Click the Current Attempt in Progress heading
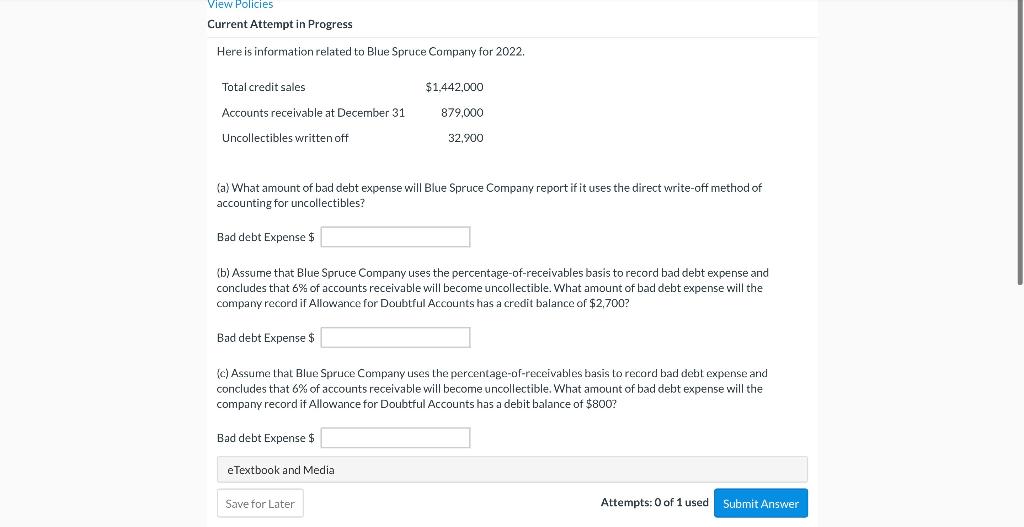The height and width of the screenshot is (527, 1024). point(280,24)
